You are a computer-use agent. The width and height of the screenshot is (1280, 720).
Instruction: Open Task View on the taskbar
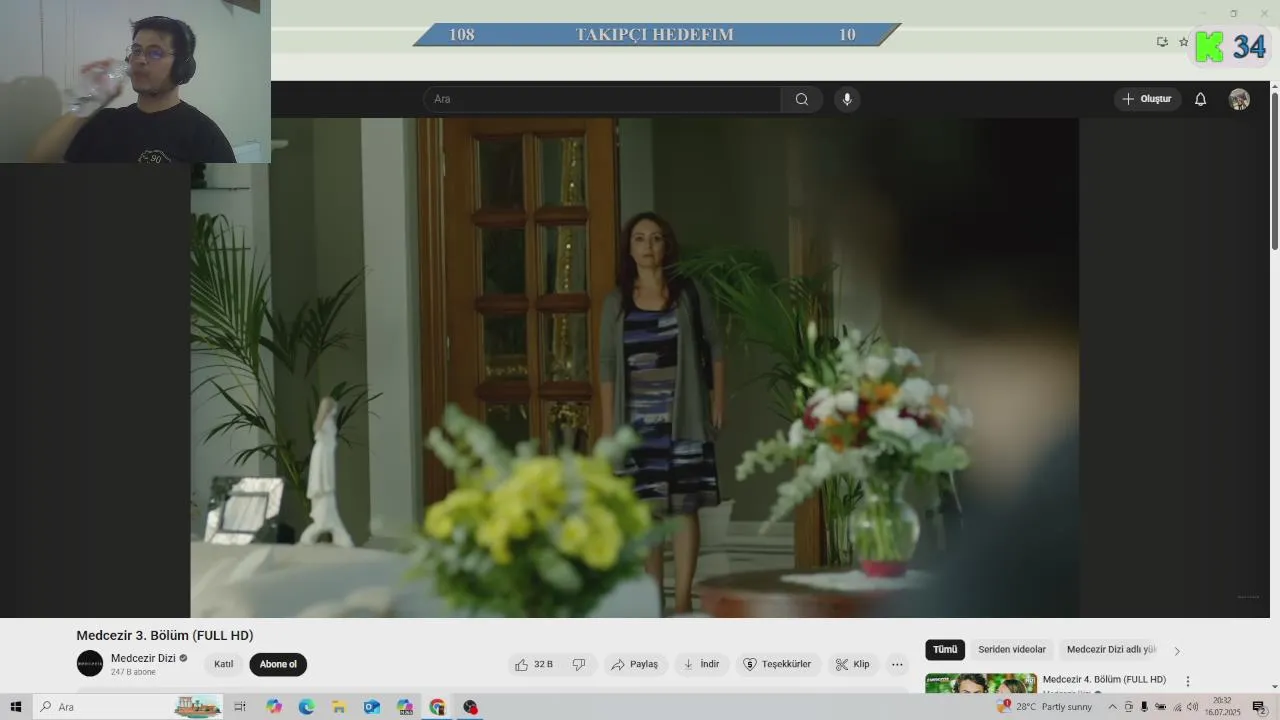coord(240,707)
